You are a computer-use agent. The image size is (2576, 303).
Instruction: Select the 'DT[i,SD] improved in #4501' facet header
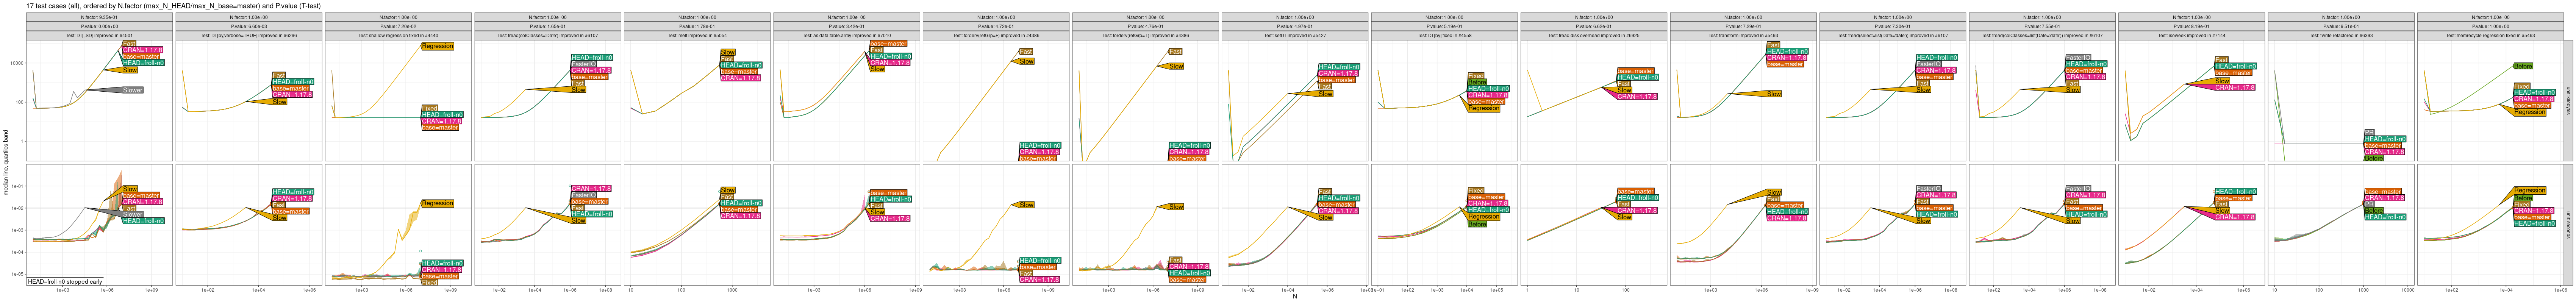99,35
